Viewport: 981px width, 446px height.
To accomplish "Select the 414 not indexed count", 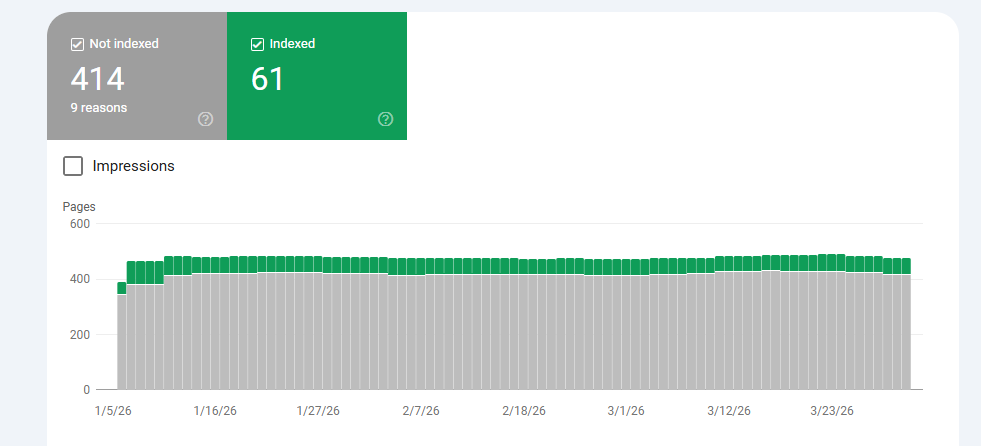I will click(96, 79).
